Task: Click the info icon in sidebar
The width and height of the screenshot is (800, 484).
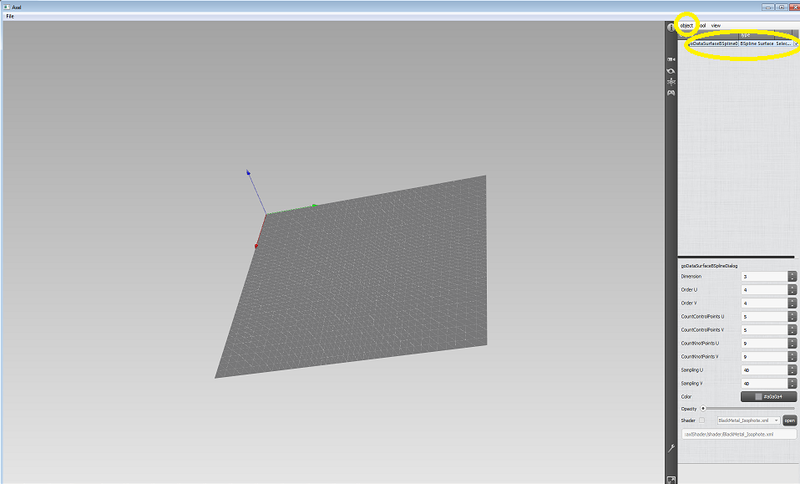Action: [x=671, y=29]
